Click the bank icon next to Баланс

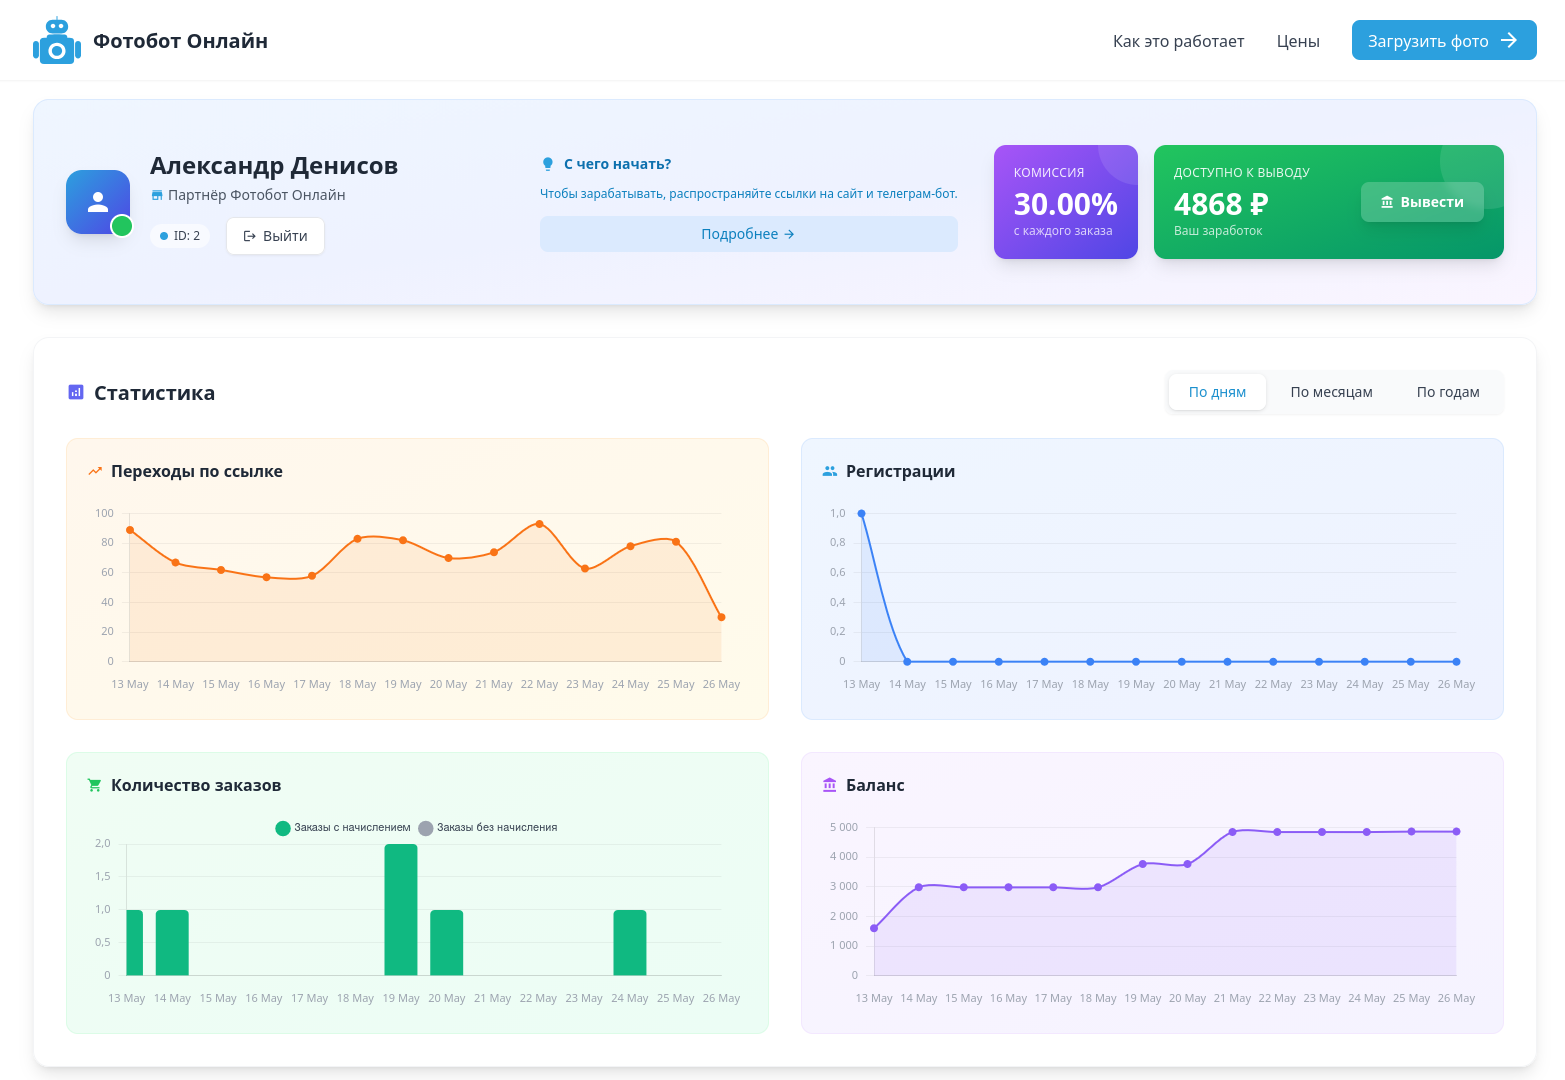tap(830, 785)
